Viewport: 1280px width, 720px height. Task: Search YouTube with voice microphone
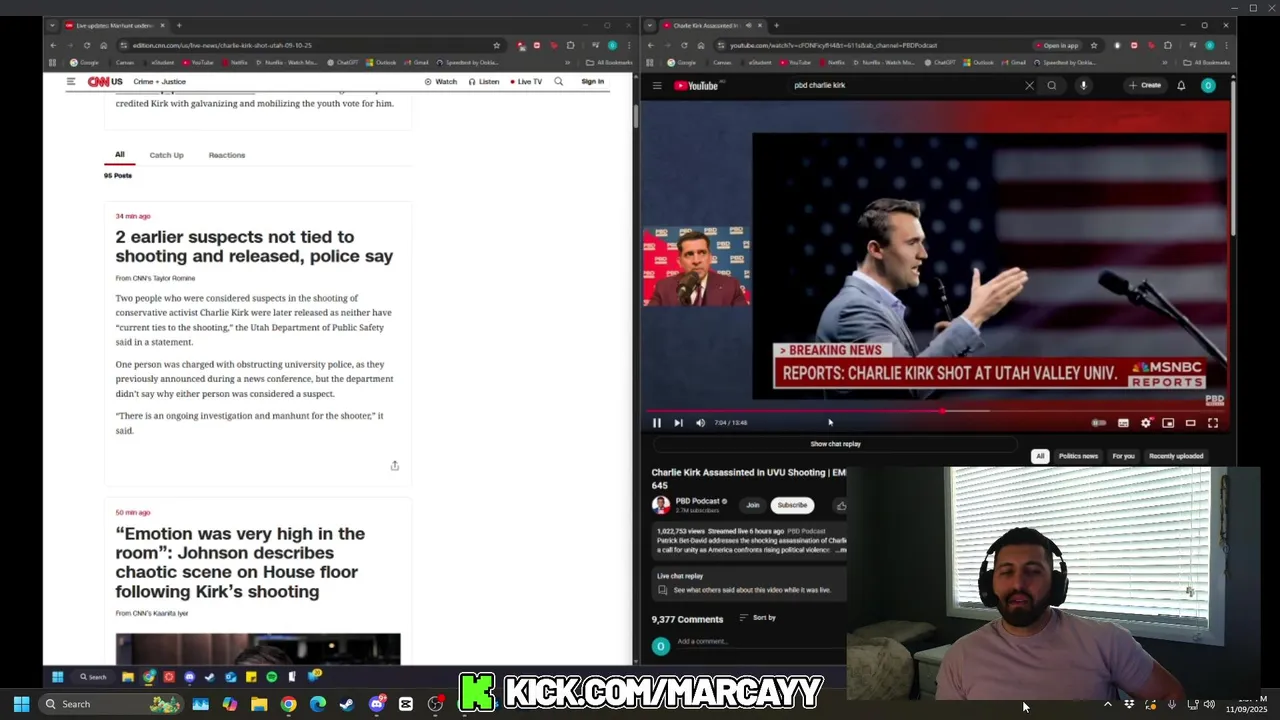tap(1083, 86)
